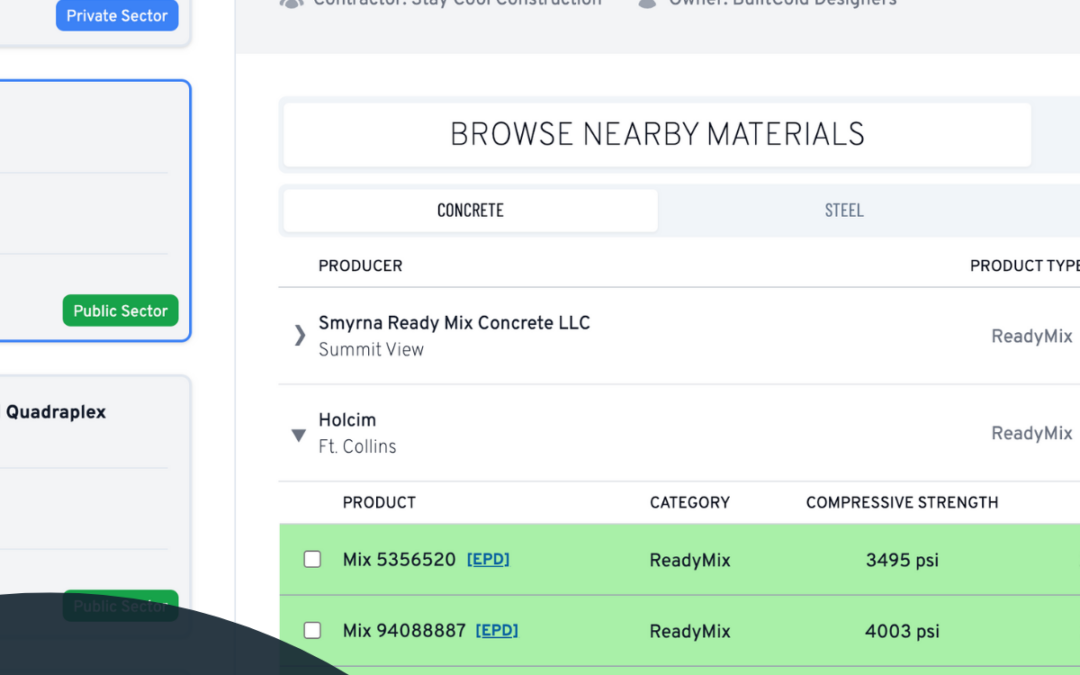Click the Product Type column header
Screen dimensions: 1080x675
point(1024,266)
